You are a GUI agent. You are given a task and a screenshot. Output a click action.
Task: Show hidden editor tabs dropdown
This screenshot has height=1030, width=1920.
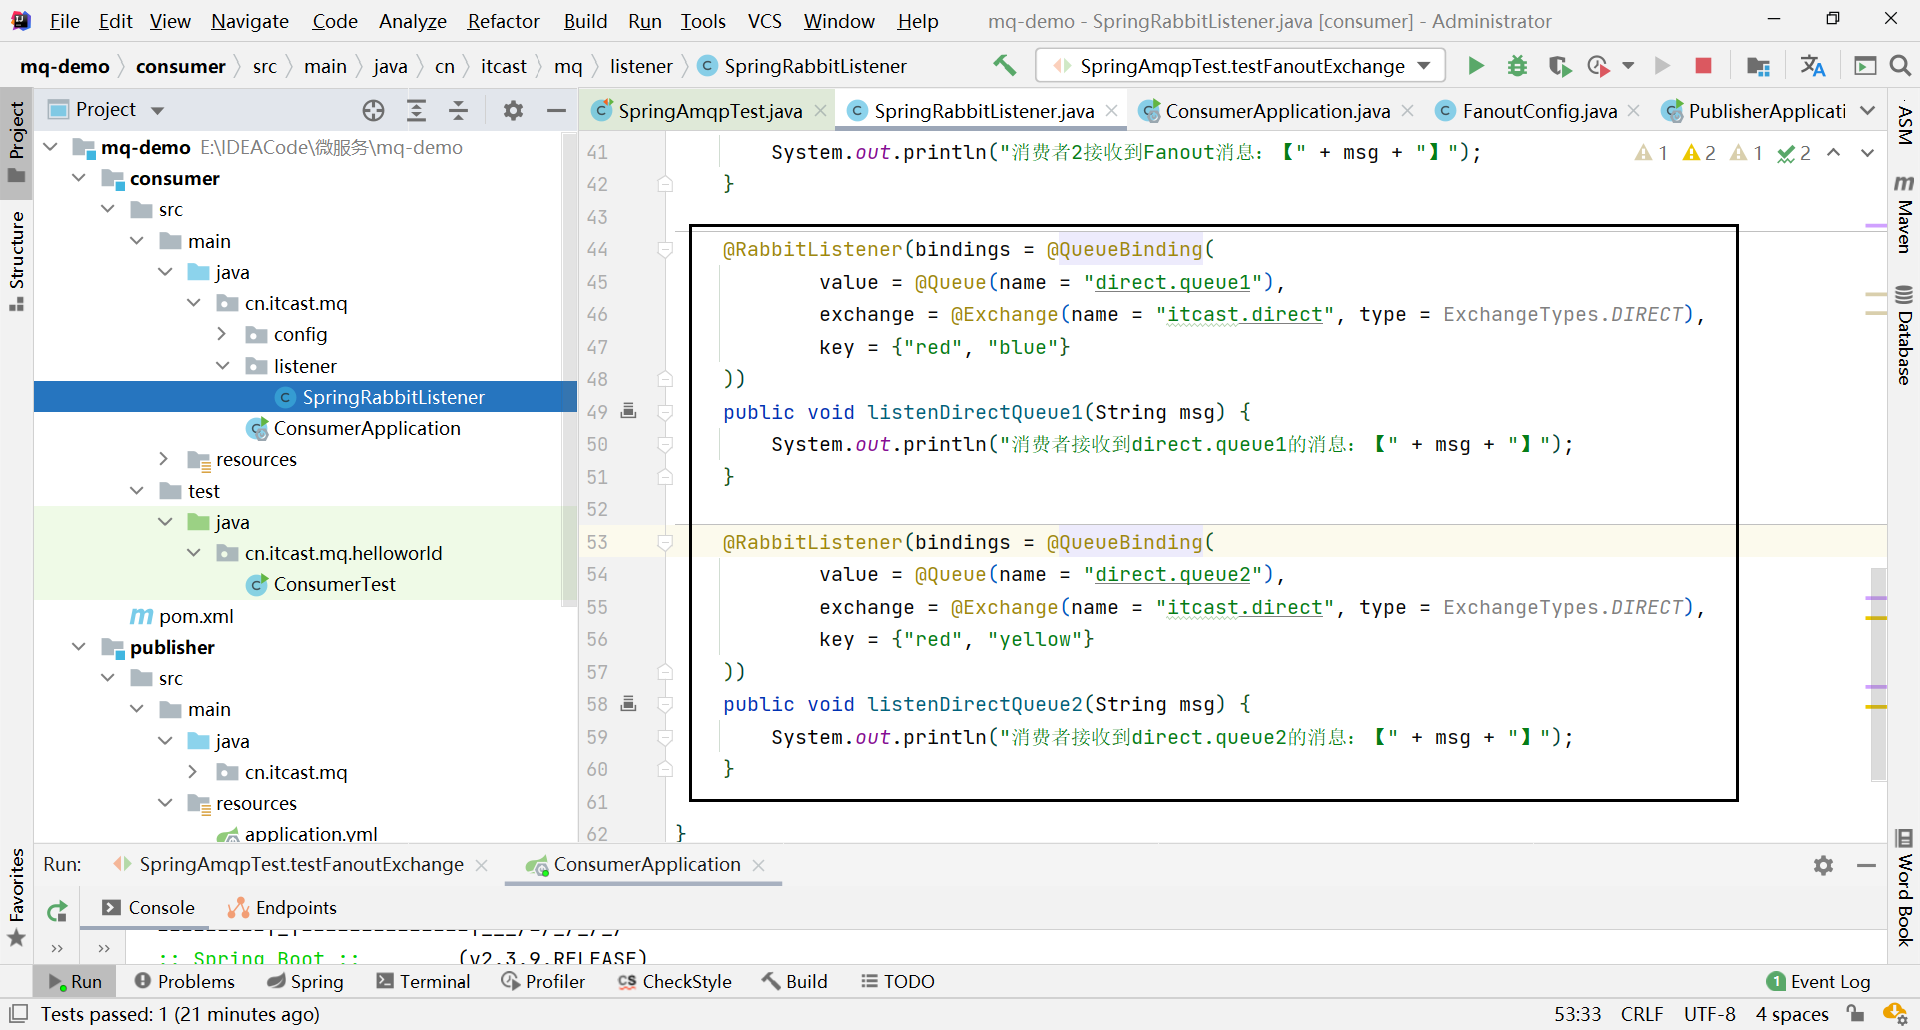coord(1868,111)
